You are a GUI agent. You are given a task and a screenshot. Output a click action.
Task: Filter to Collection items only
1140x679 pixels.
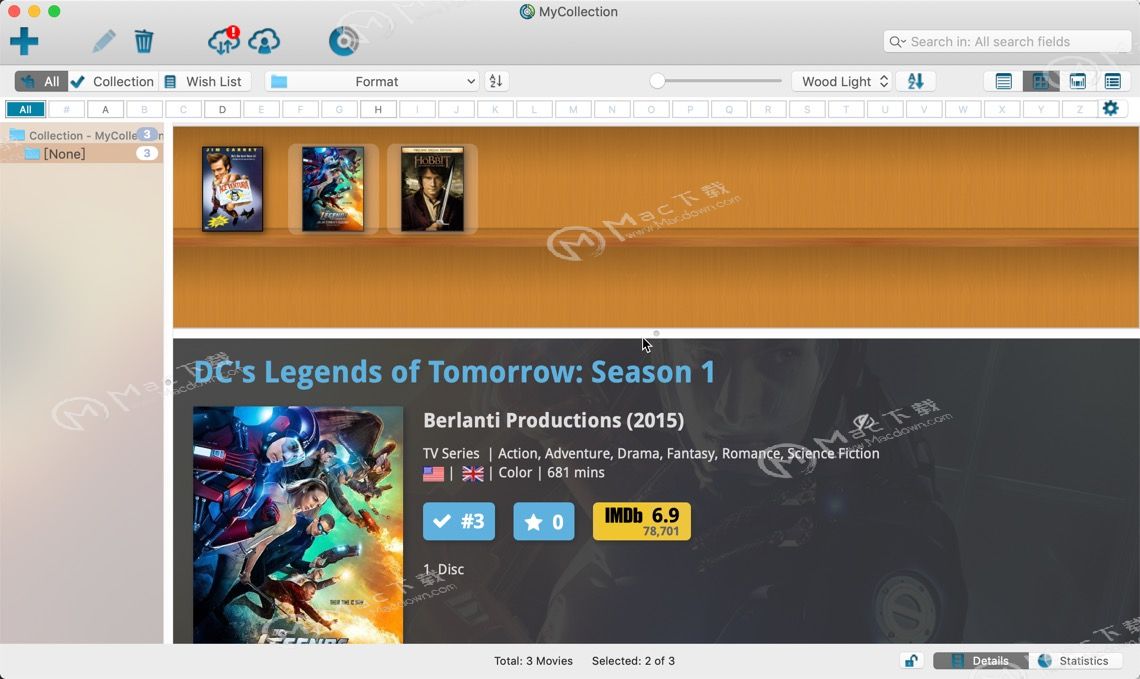(x=113, y=81)
